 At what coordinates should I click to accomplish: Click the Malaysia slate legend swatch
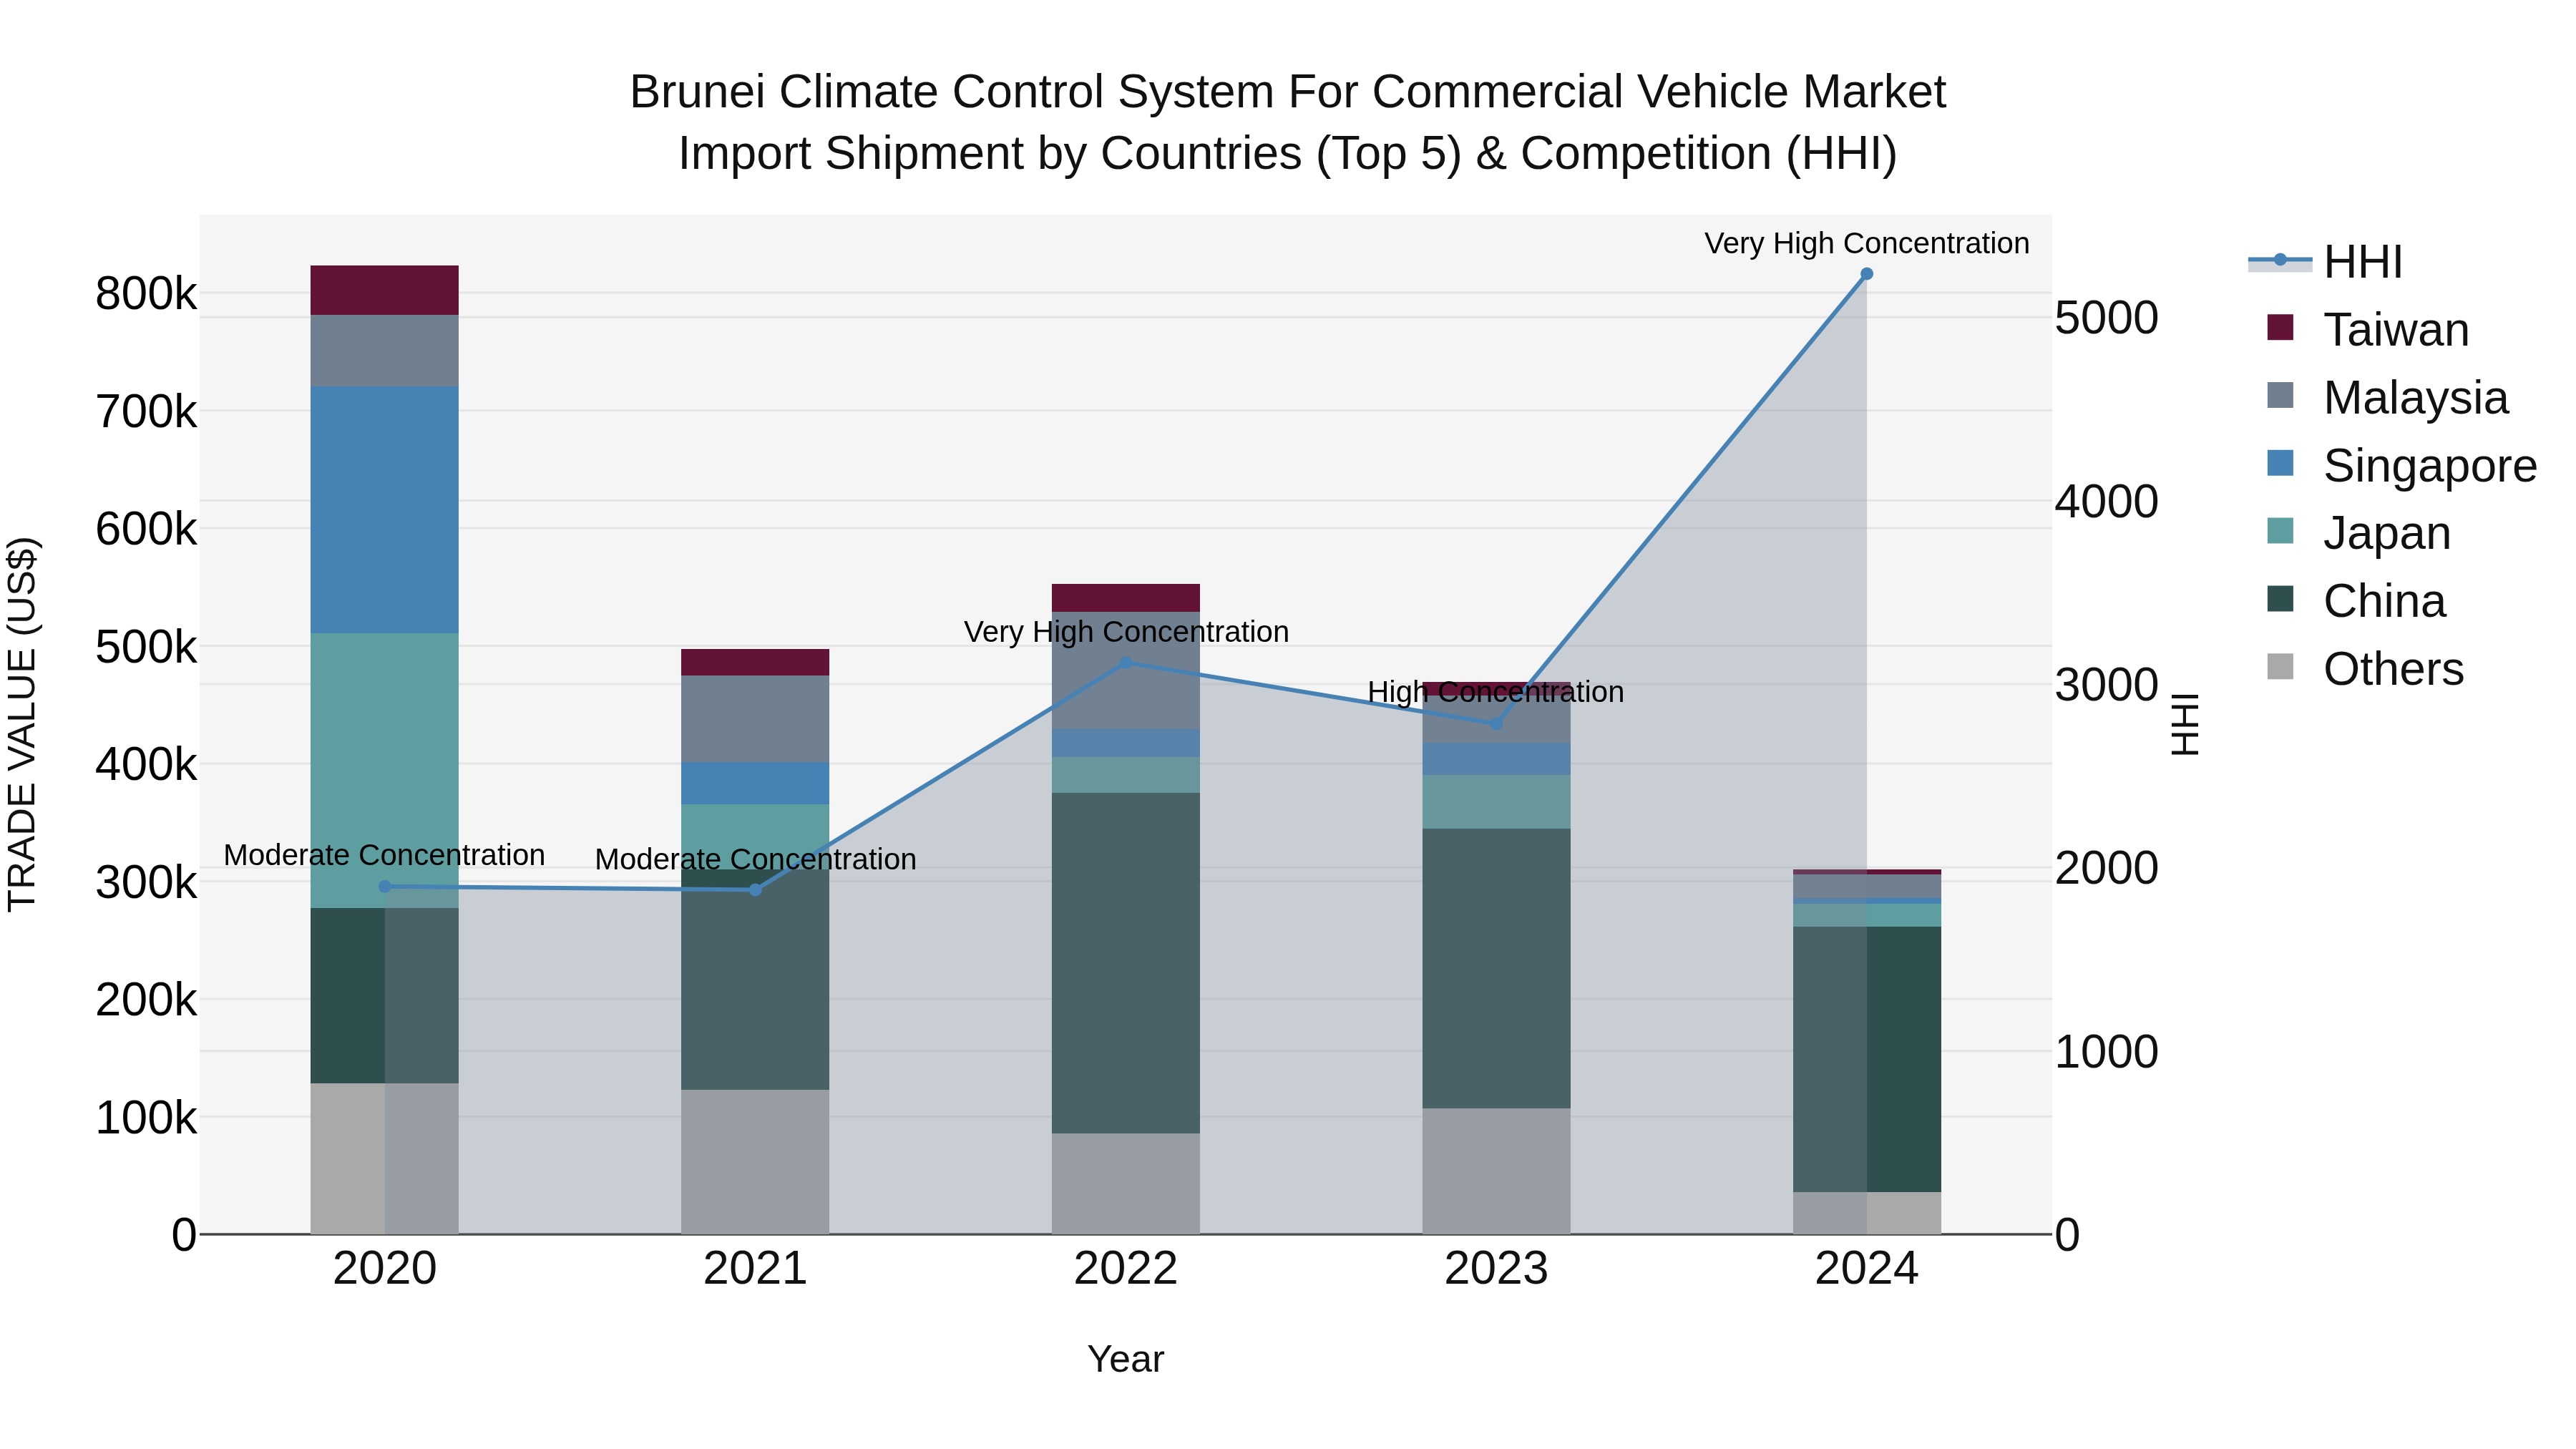(x=2280, y=395)
